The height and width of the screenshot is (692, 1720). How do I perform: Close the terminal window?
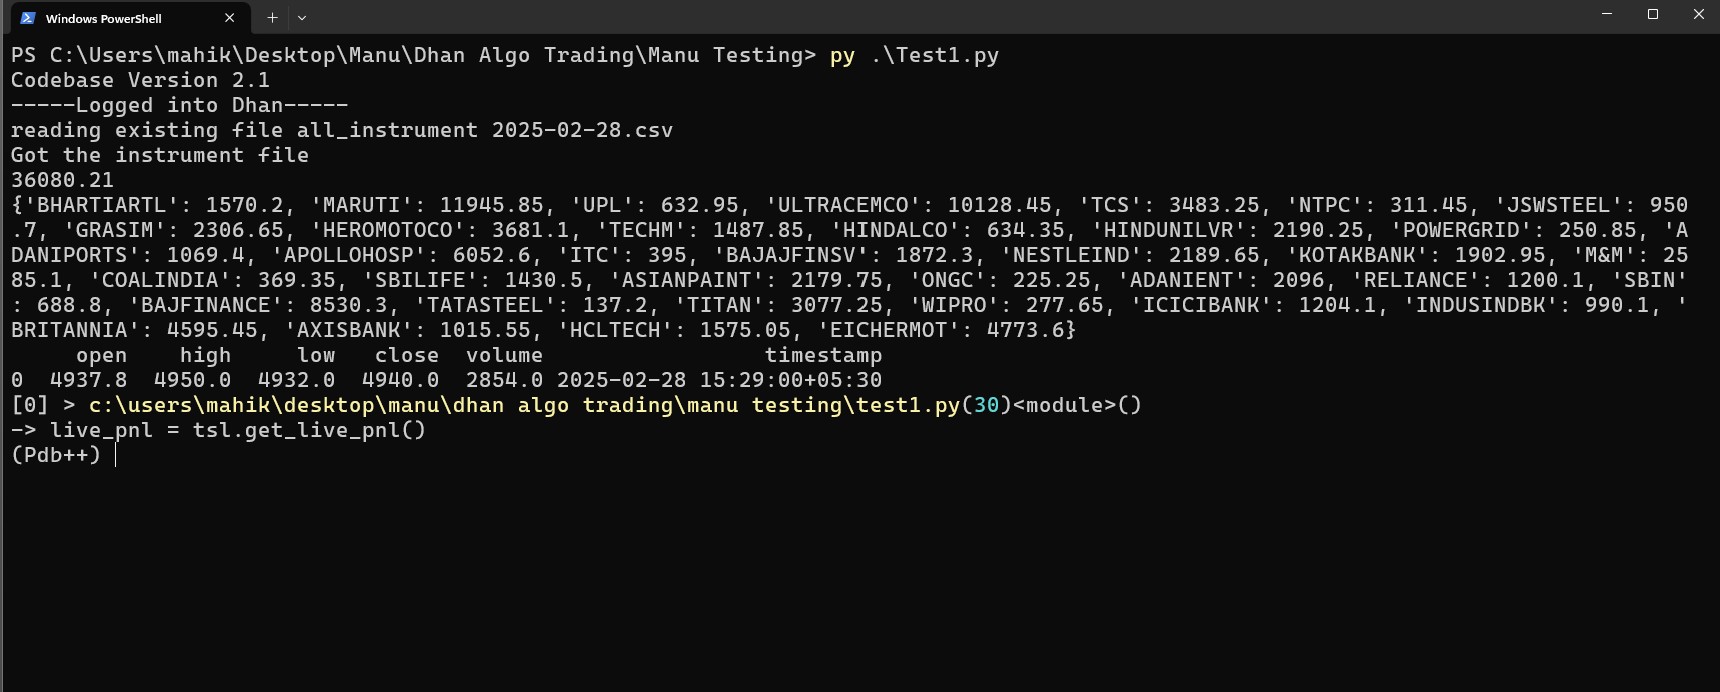click(1698, 14)
